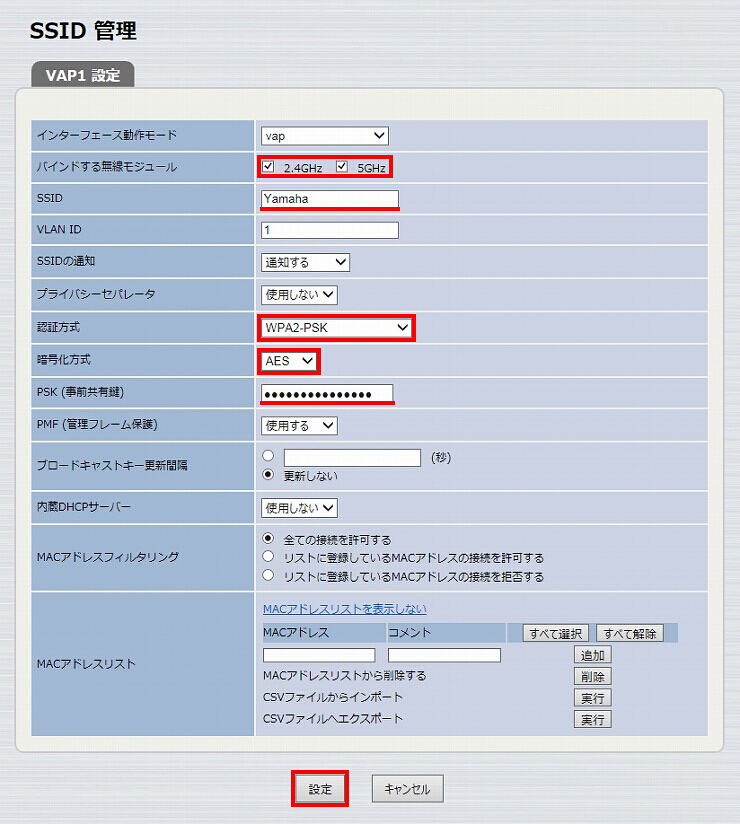Select the 更新しない radio button
Screen dimensions: 740x824
[x=268, y=475]
